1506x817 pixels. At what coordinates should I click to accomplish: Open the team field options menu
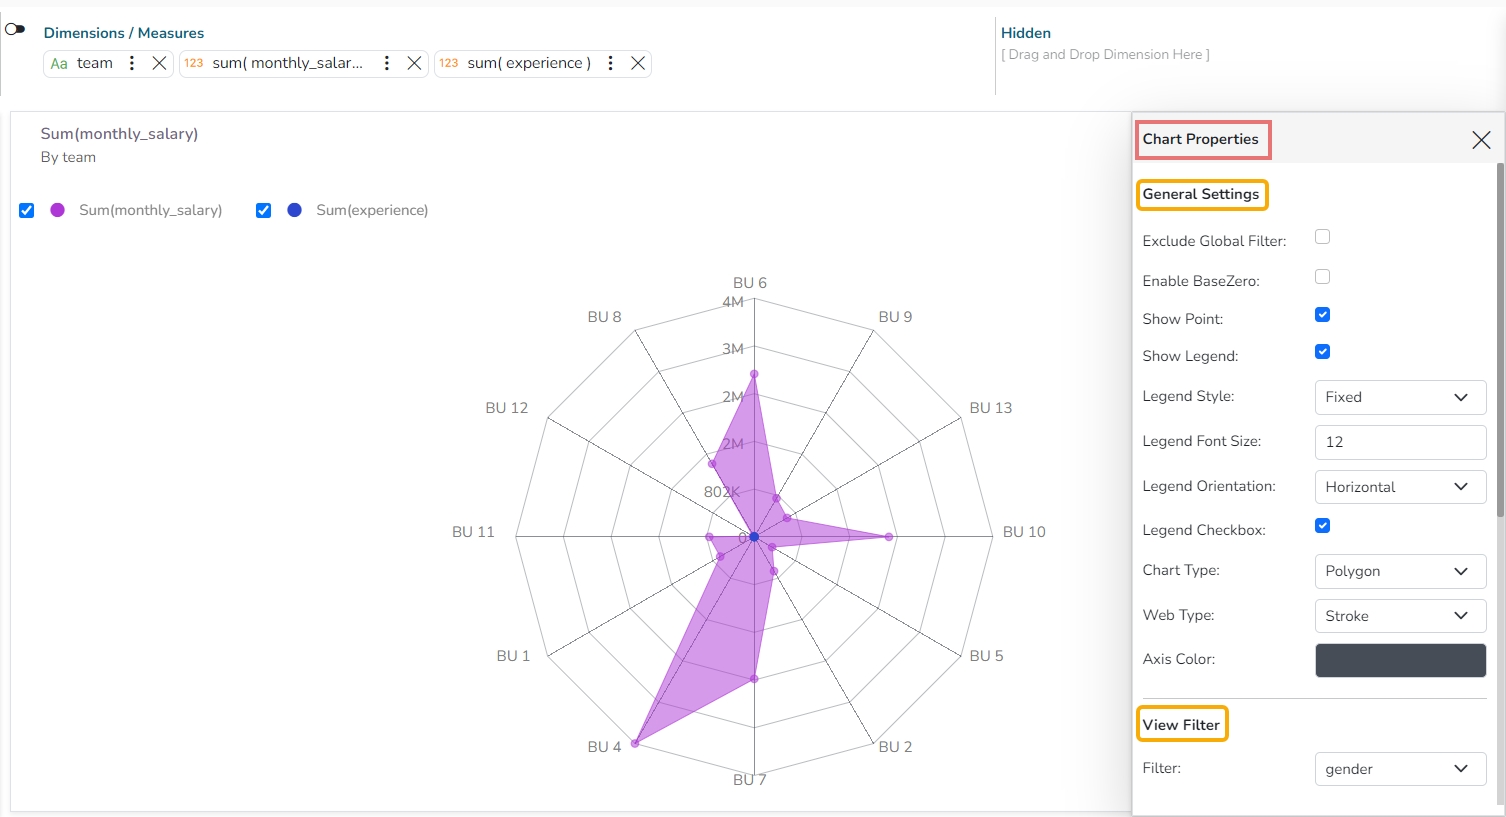pos(132,63)
